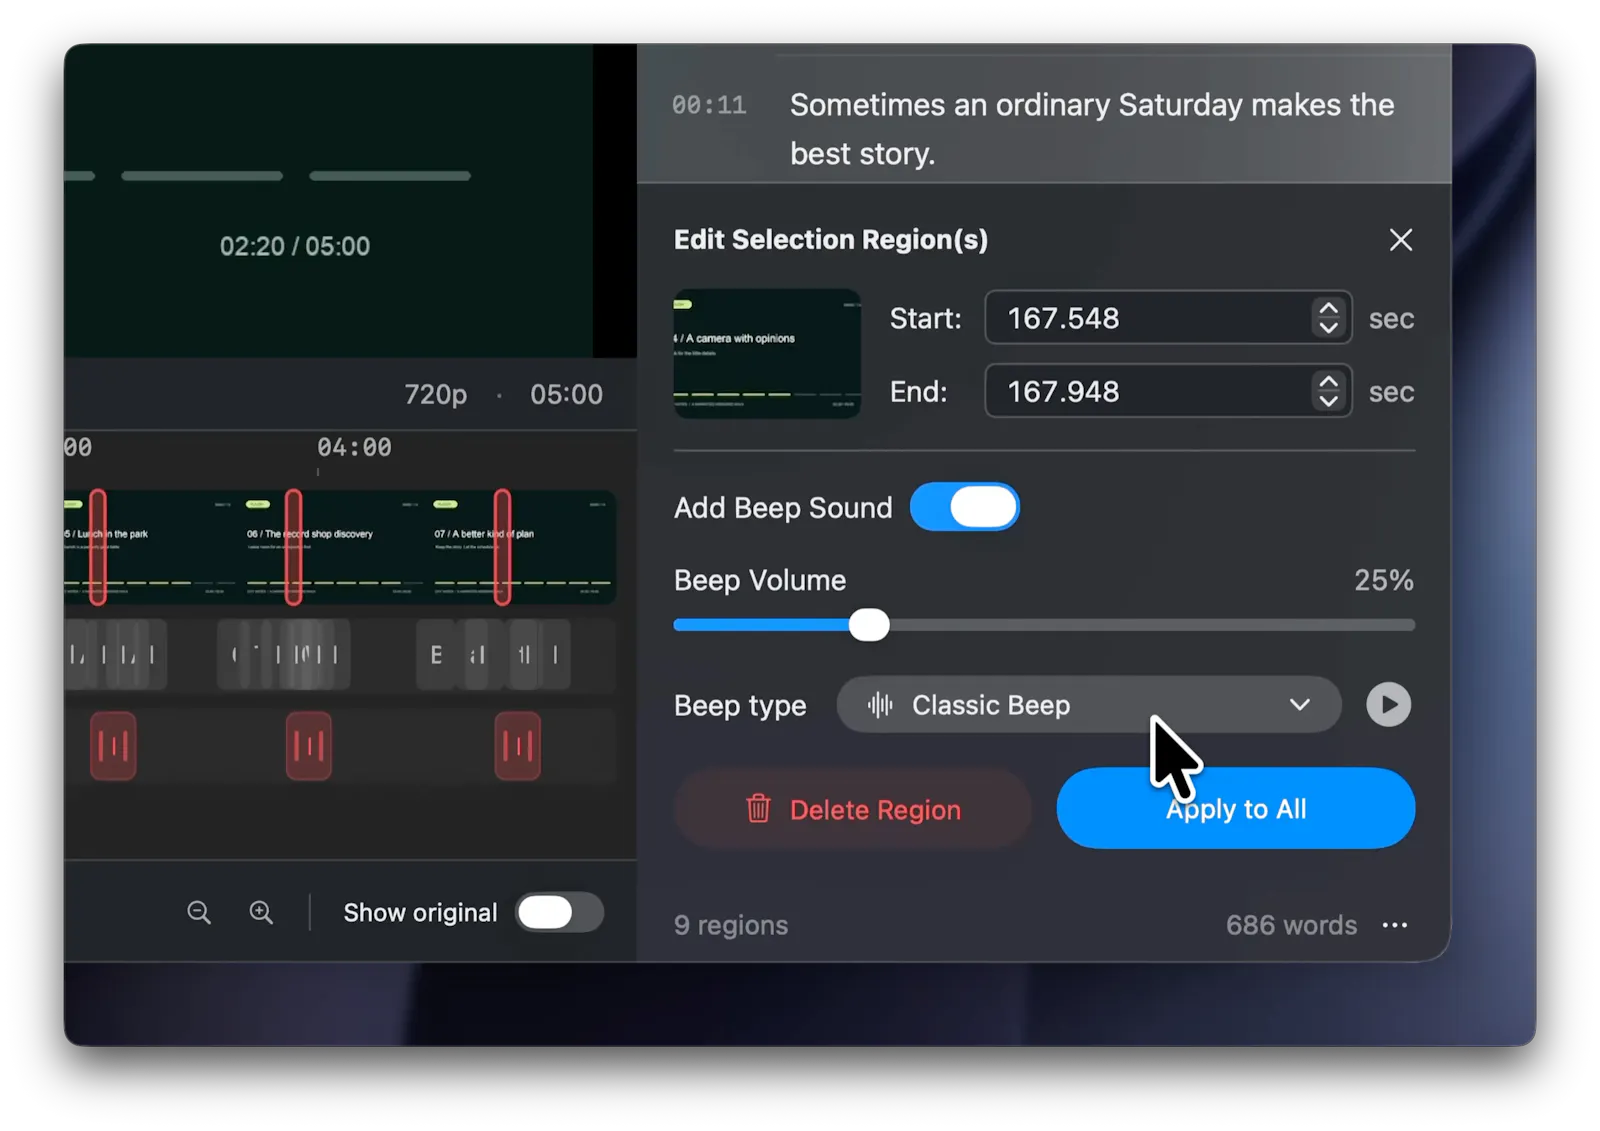Preview the selected beep sound
1600x1131 pixels.
1388,705
